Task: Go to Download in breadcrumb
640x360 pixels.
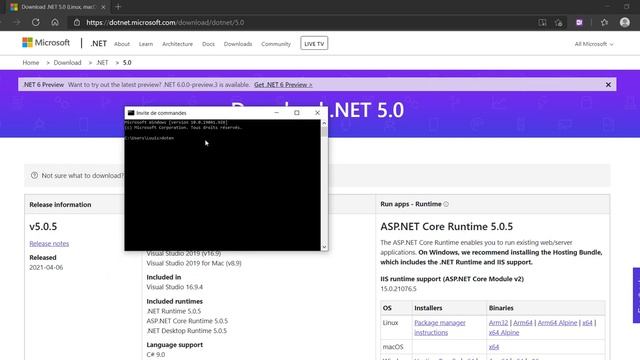Action: tap(67, 62)
